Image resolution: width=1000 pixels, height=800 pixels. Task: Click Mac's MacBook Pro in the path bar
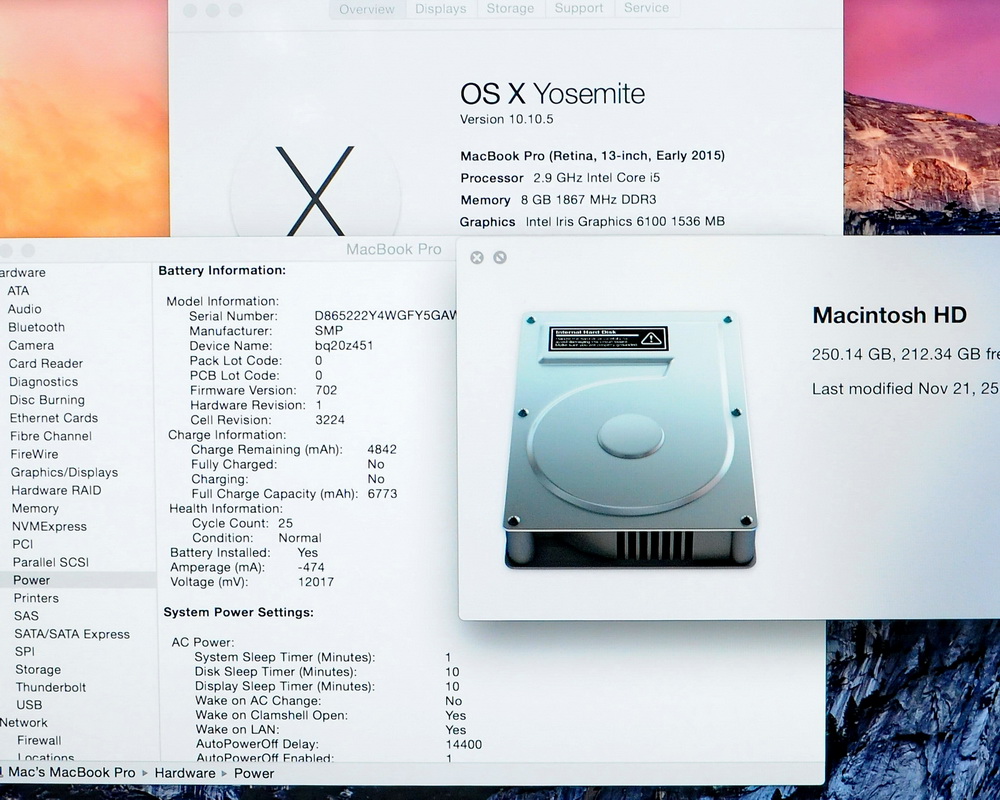coord(71,773)
